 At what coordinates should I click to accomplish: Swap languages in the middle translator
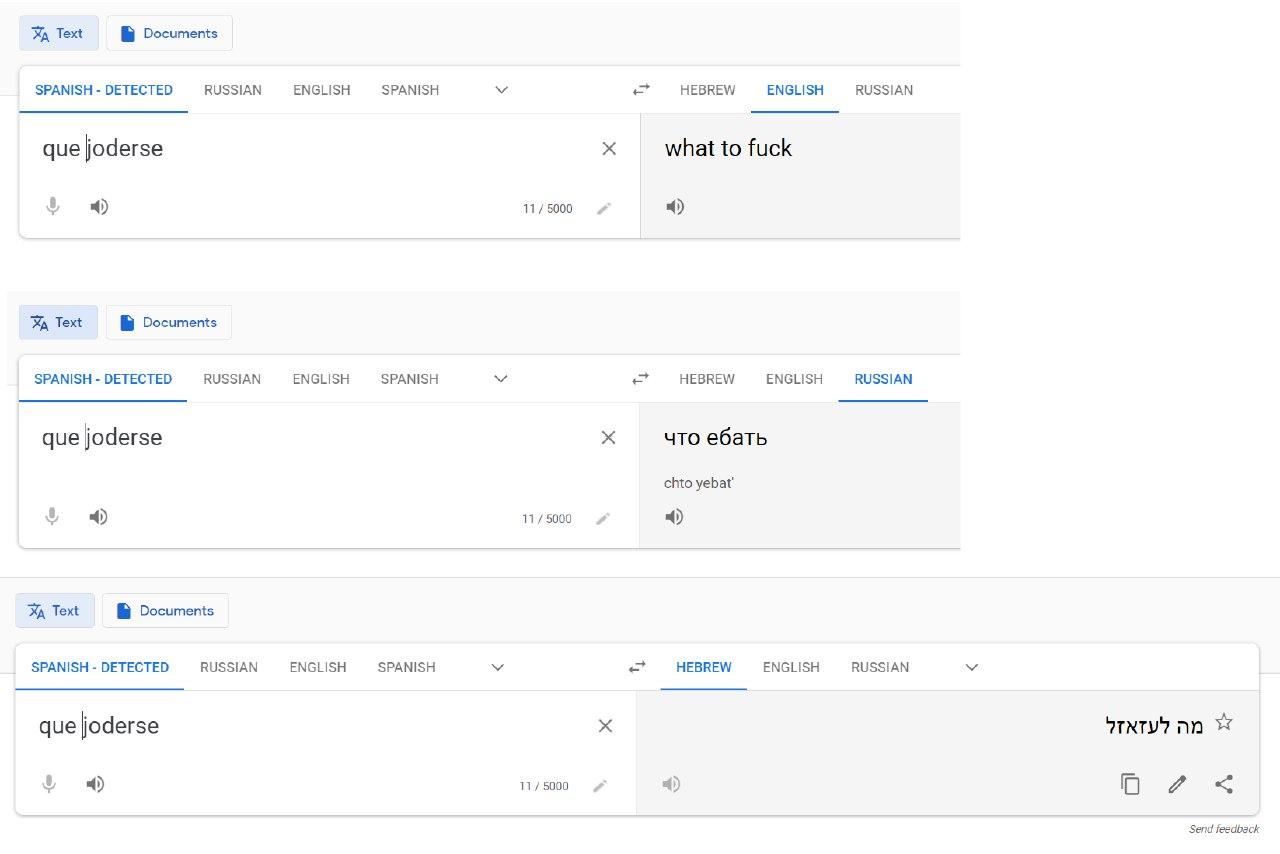click(x=641, y=379)
